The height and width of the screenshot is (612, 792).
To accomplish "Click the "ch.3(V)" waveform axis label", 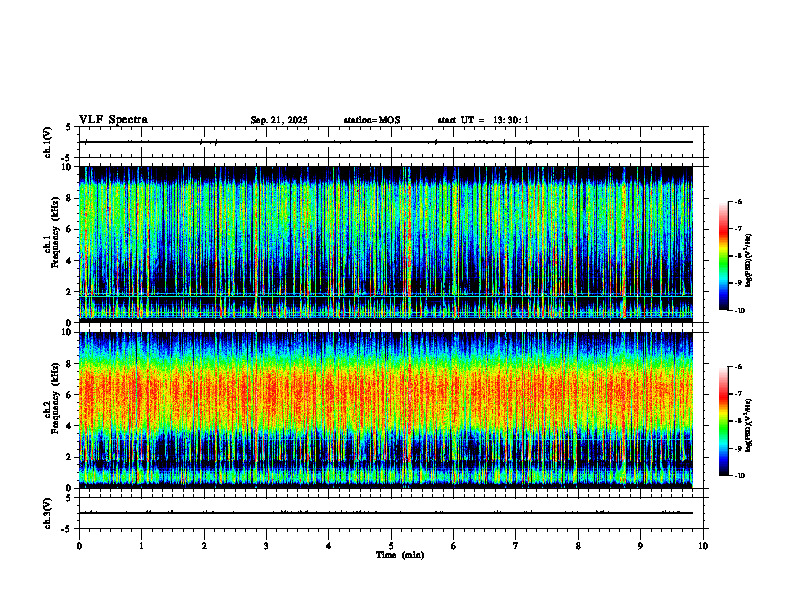I will tap(48, 514).
